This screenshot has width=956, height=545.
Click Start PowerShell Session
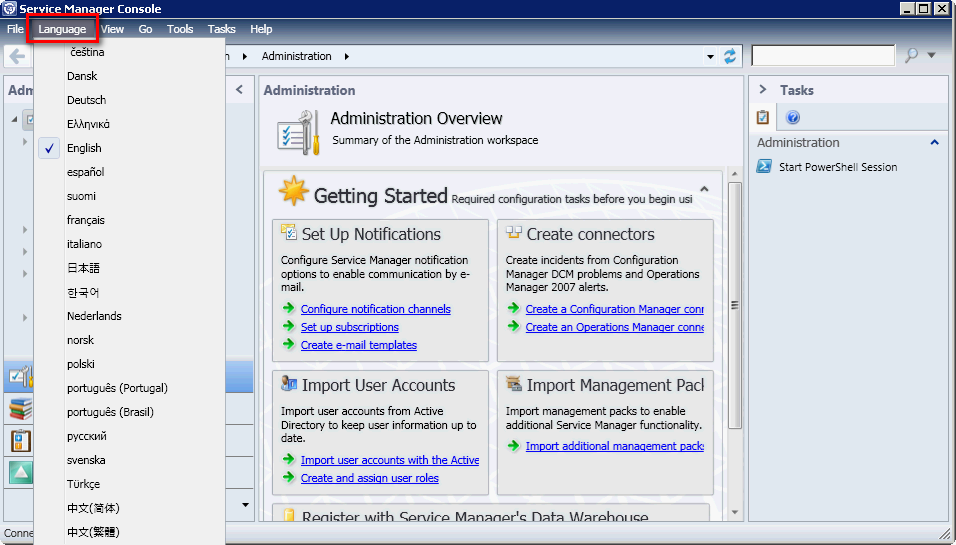(838, 167)
